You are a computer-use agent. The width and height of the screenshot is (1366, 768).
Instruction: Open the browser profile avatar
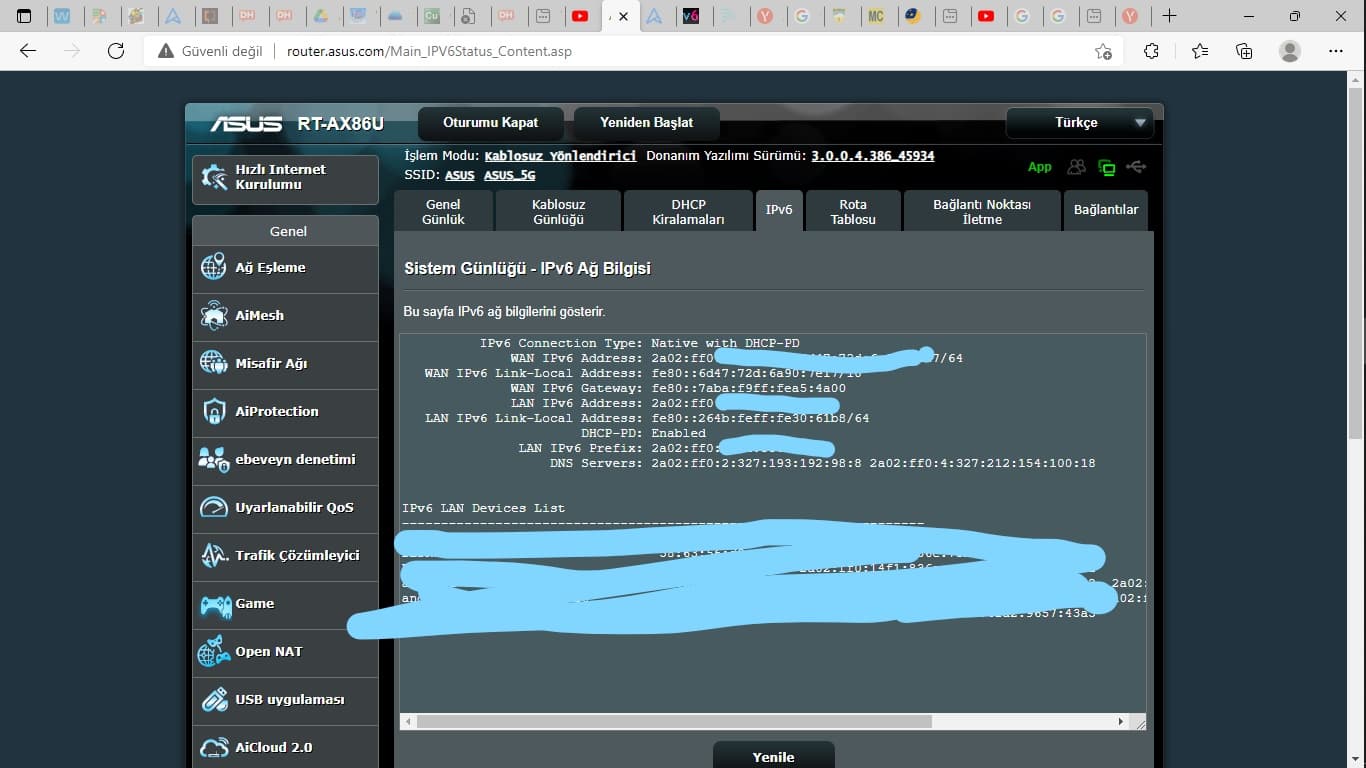pyautogui.click(x=1290, y=51)
